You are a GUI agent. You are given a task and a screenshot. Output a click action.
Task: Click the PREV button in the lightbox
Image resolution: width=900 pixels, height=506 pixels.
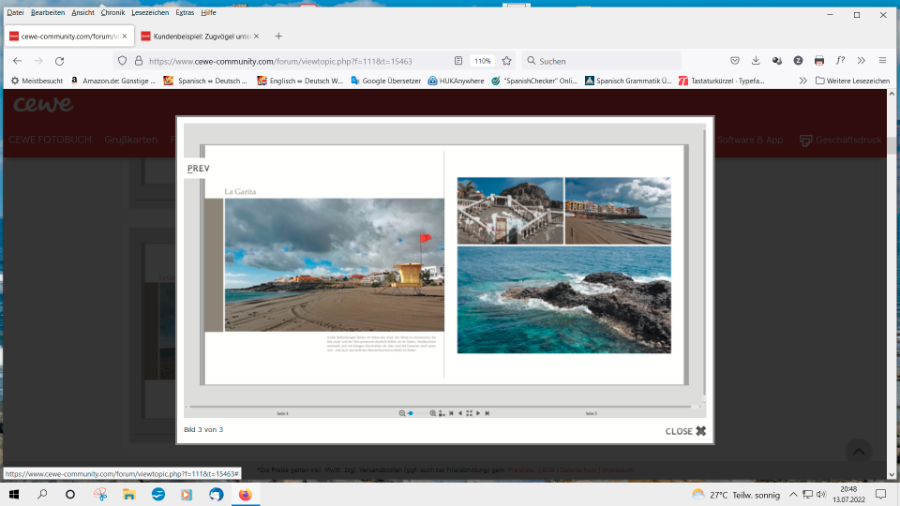198,168
